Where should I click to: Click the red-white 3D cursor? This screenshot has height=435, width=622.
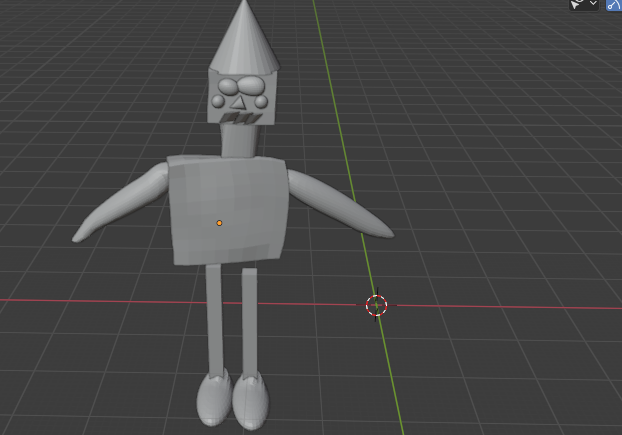click(376, 306)
